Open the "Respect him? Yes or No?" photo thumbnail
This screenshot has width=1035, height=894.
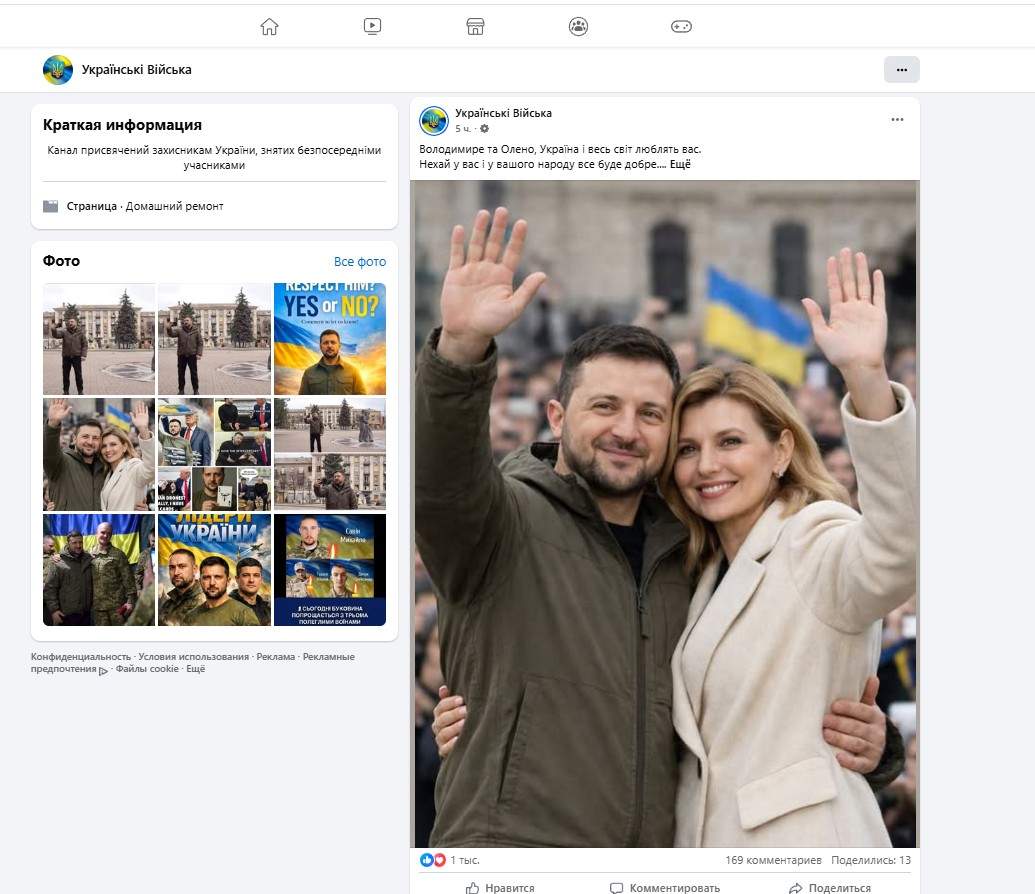(x=330, y=339)
